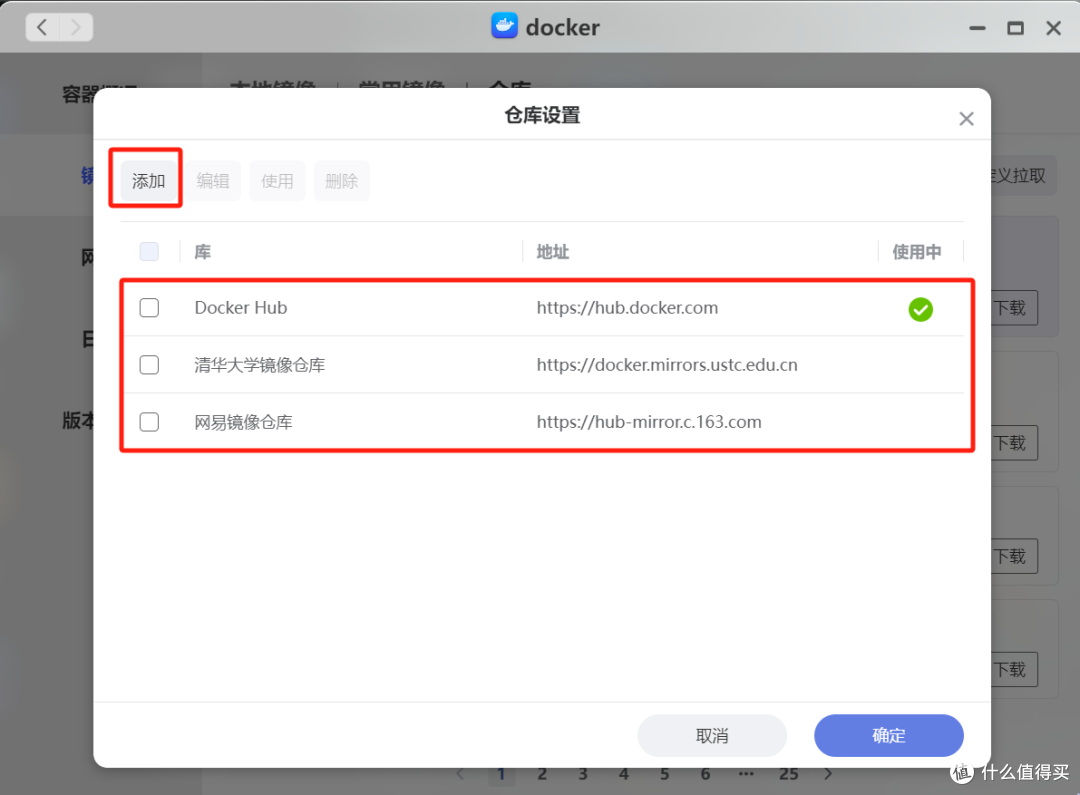The width and height of the screenshot is (1080, 795).
Task: Click the 删除 button in the toolbar
Action: point(342,181)
